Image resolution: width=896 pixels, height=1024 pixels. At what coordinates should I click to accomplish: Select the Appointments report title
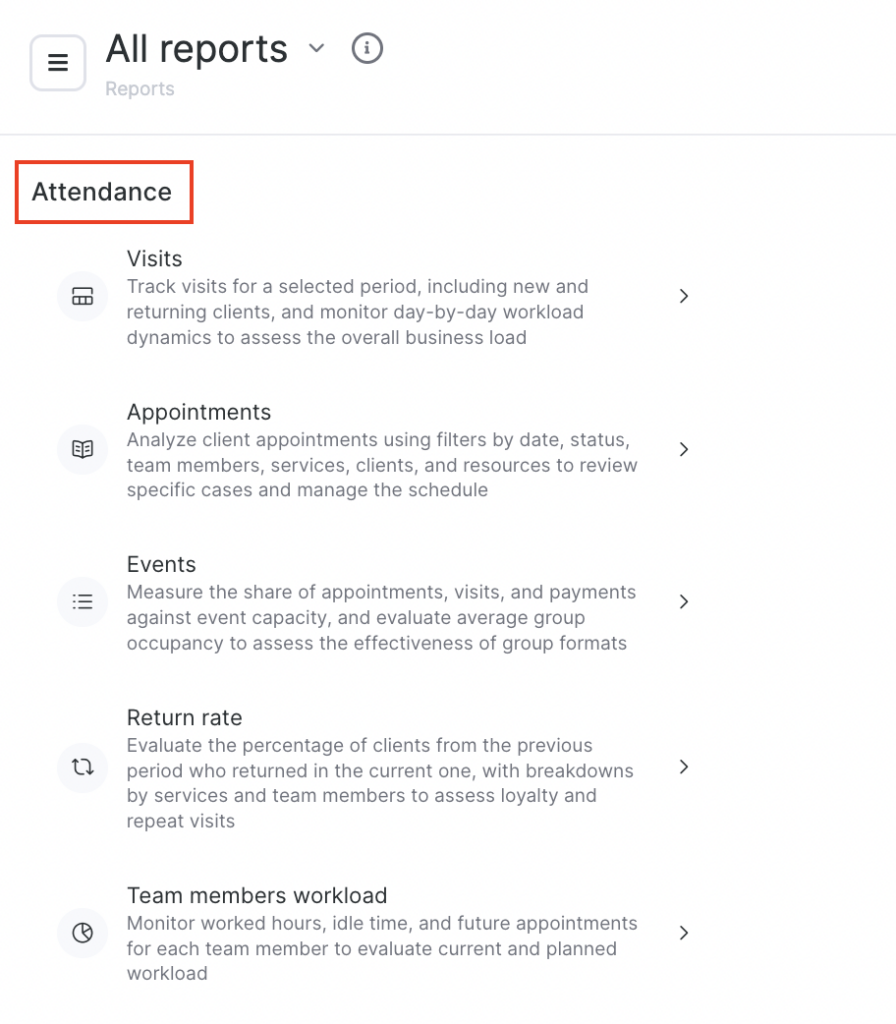point(198,412)
